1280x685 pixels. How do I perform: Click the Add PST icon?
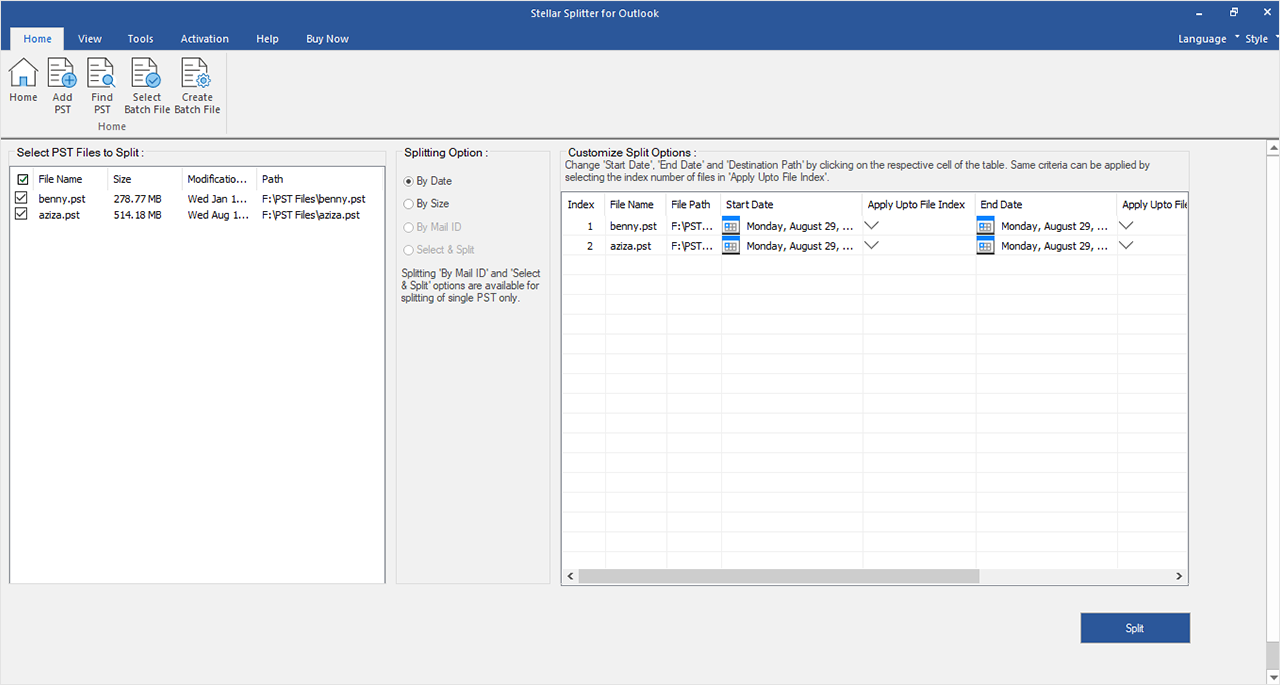pyautogui.click(x=63, y=86)
